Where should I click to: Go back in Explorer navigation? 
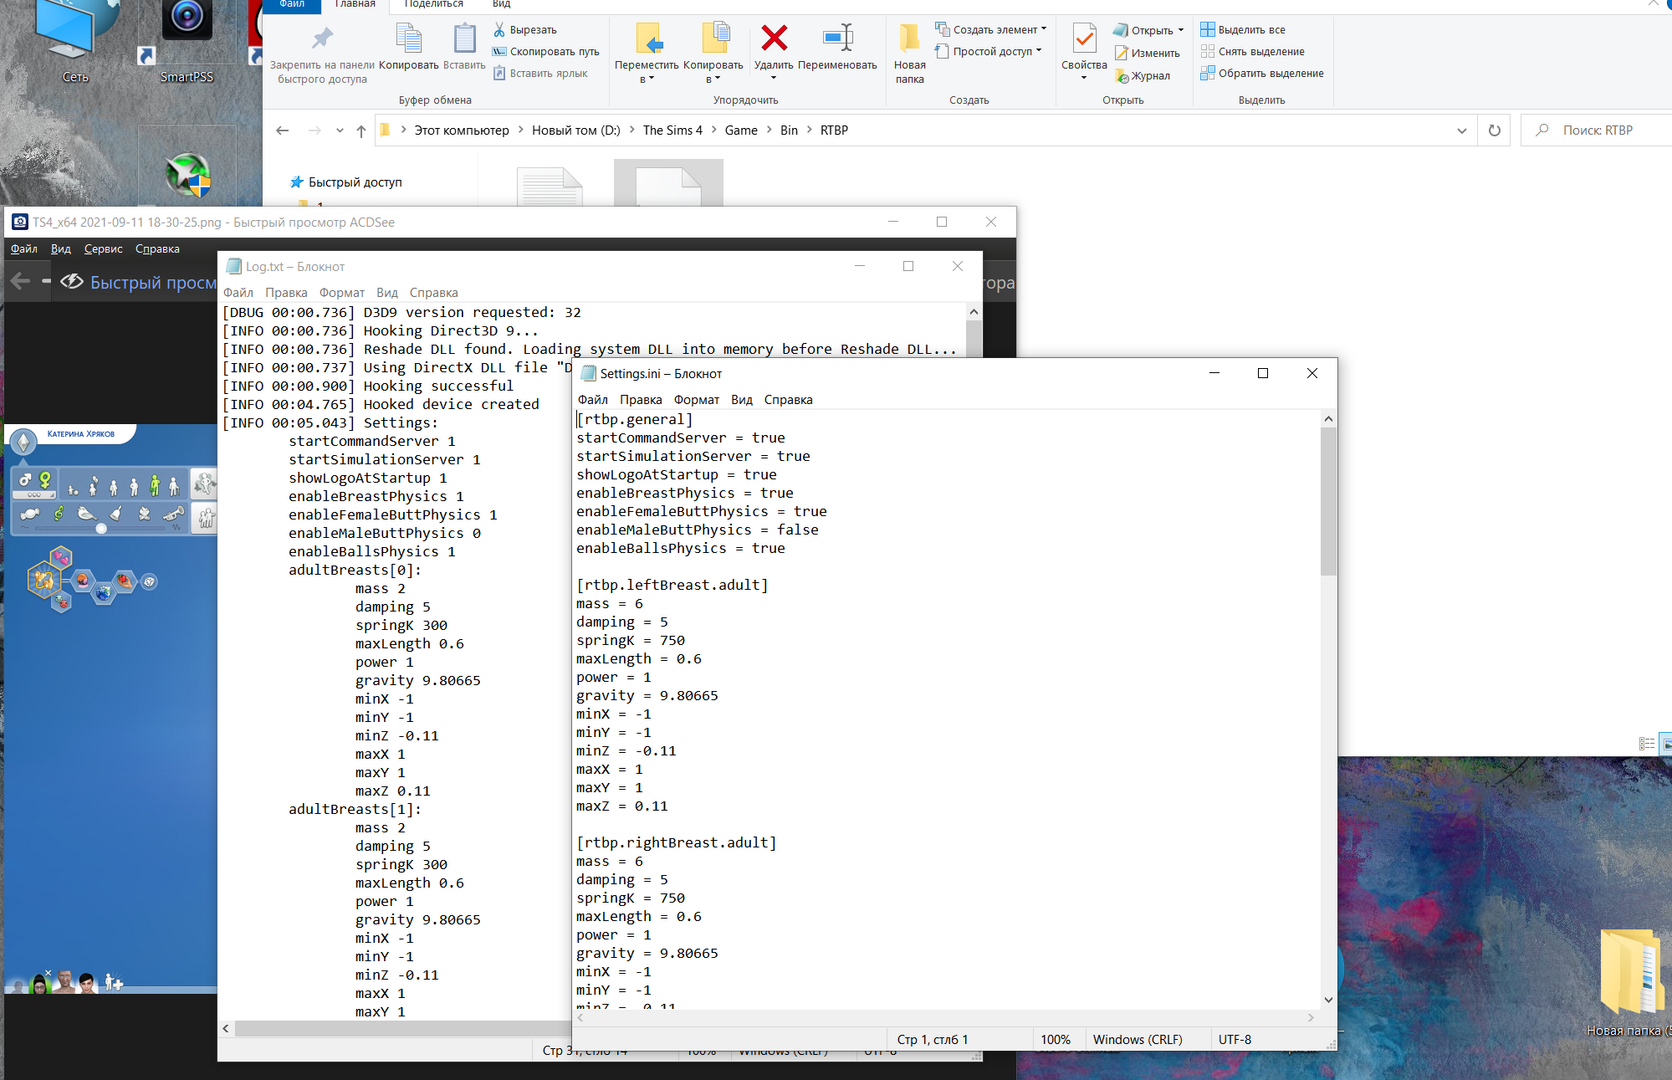(282, 131)
